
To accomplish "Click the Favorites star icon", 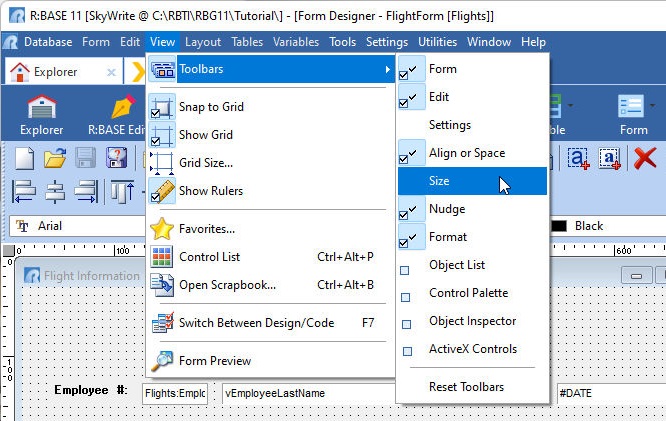I will point(162,229).
